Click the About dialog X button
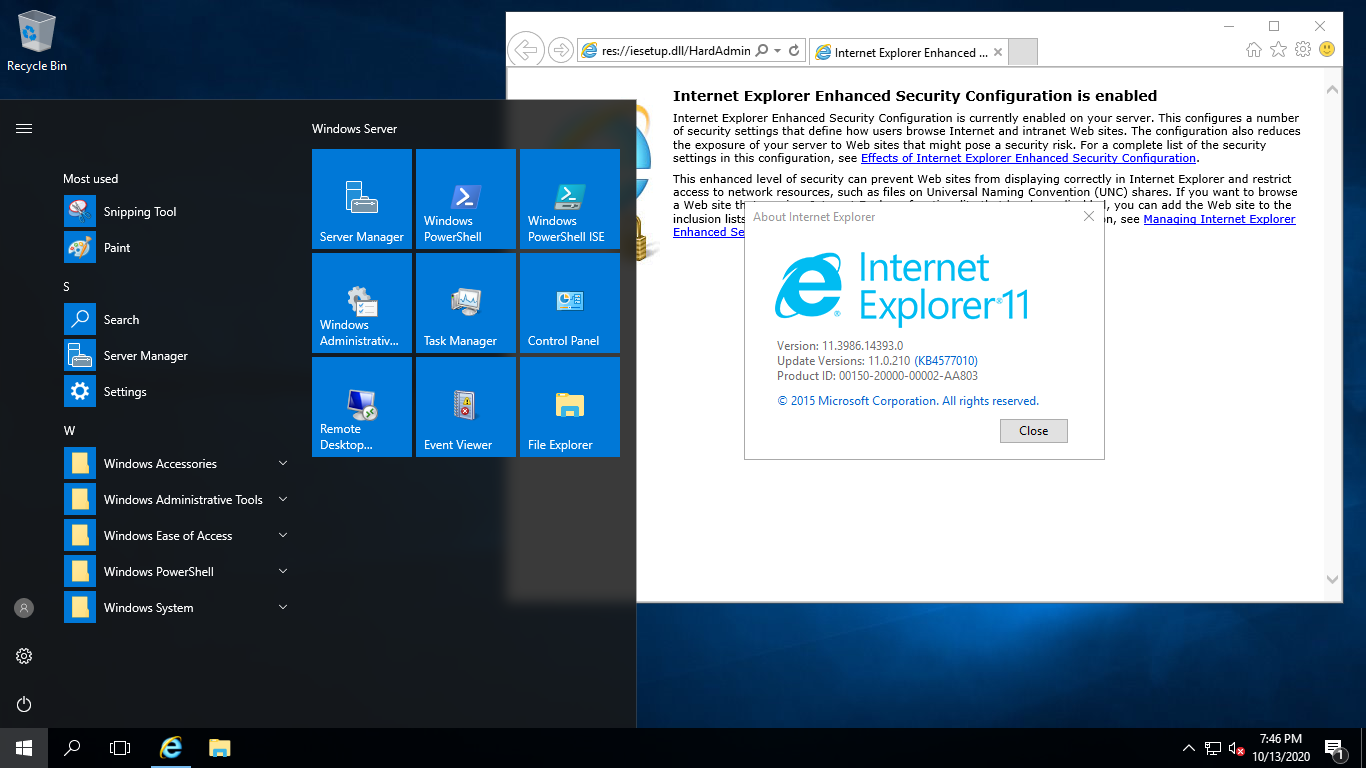Image resolution: width=1366 pixels, height=768 pixels. pos(1089,216)
